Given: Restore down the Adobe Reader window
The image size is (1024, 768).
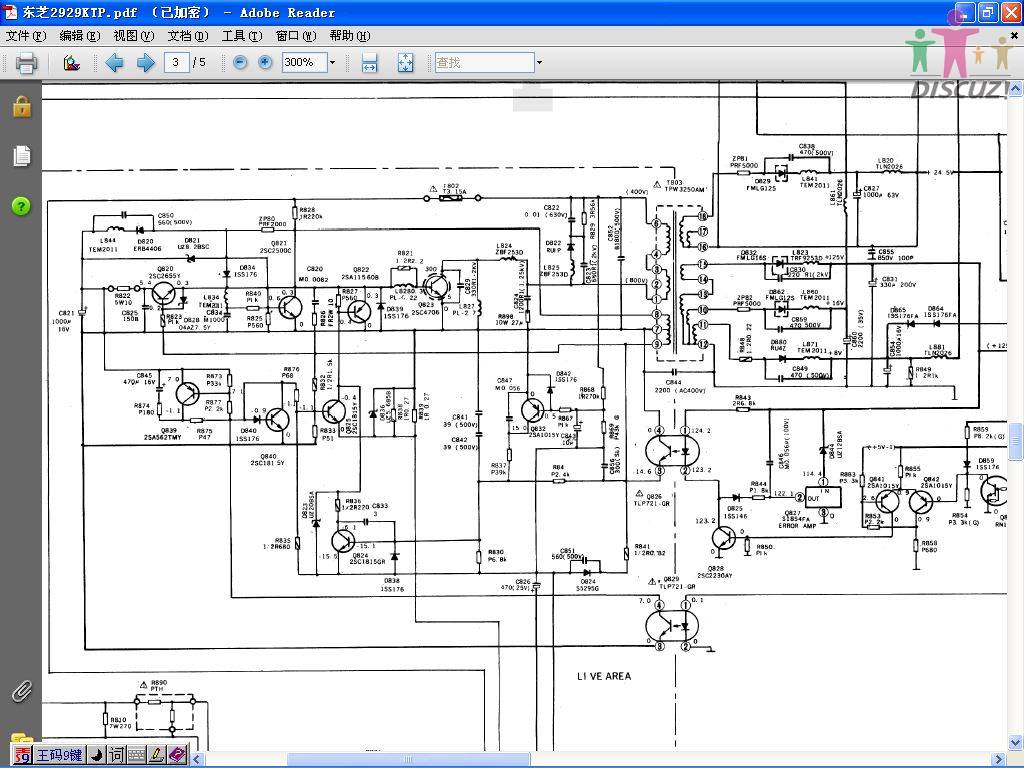Looking at the screenshot, I should click(987, 12).
